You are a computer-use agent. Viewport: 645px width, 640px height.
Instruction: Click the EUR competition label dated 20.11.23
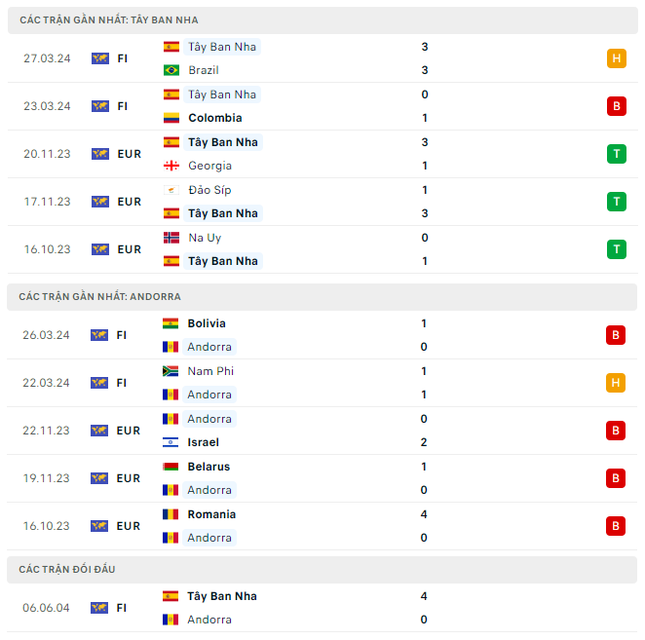[x=129, y=154]
